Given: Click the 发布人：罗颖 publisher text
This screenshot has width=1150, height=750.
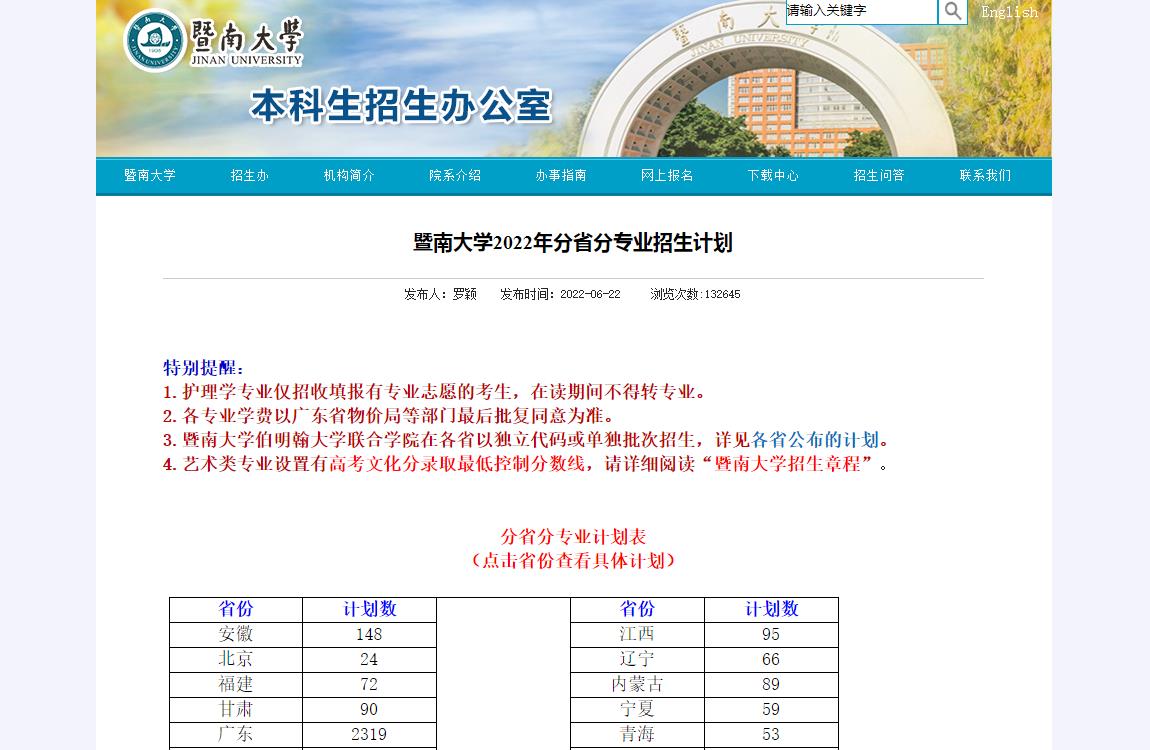Looking at the screenshot, I should (x=440, y=294).
